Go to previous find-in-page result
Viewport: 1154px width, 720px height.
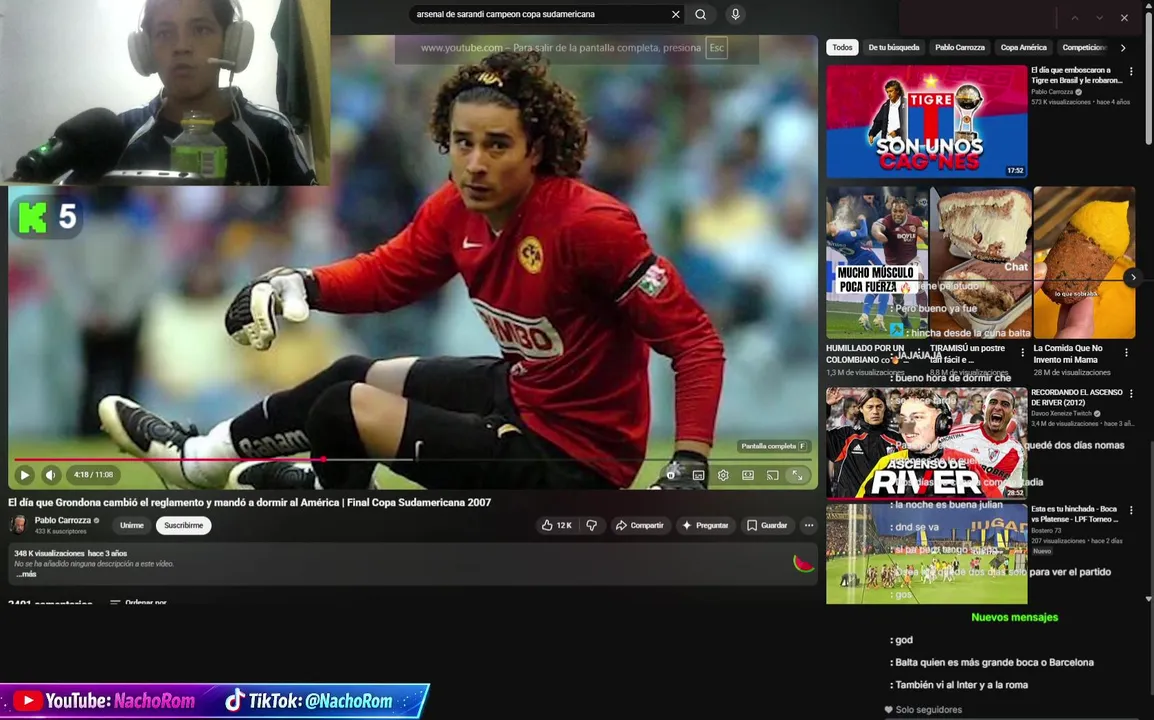tap(1075, 18)
